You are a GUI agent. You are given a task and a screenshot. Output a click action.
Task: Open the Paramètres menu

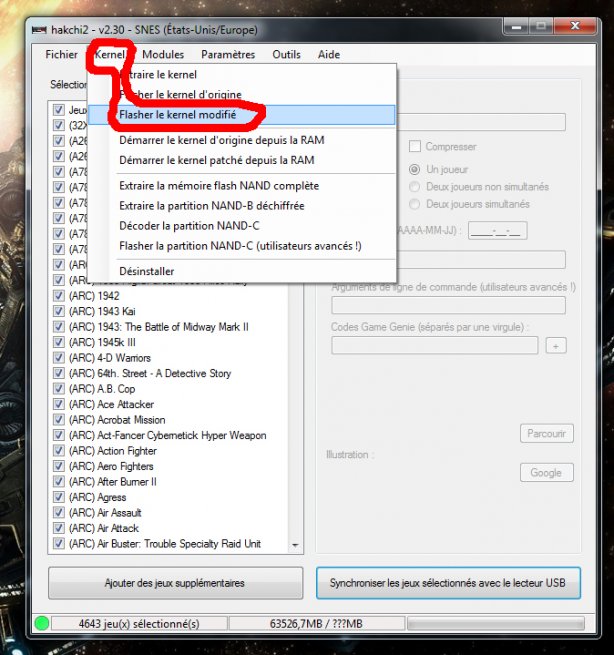(x=228, y=54)
